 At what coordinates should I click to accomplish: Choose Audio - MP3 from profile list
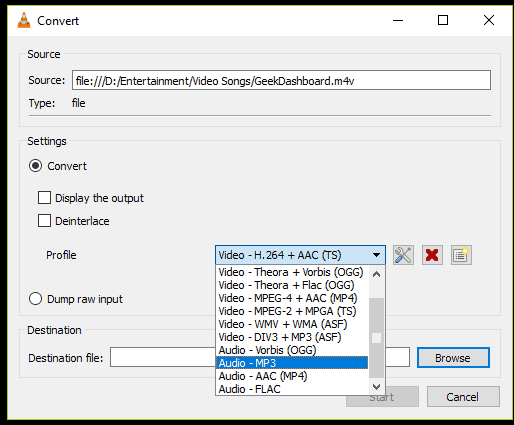[292, 363]
